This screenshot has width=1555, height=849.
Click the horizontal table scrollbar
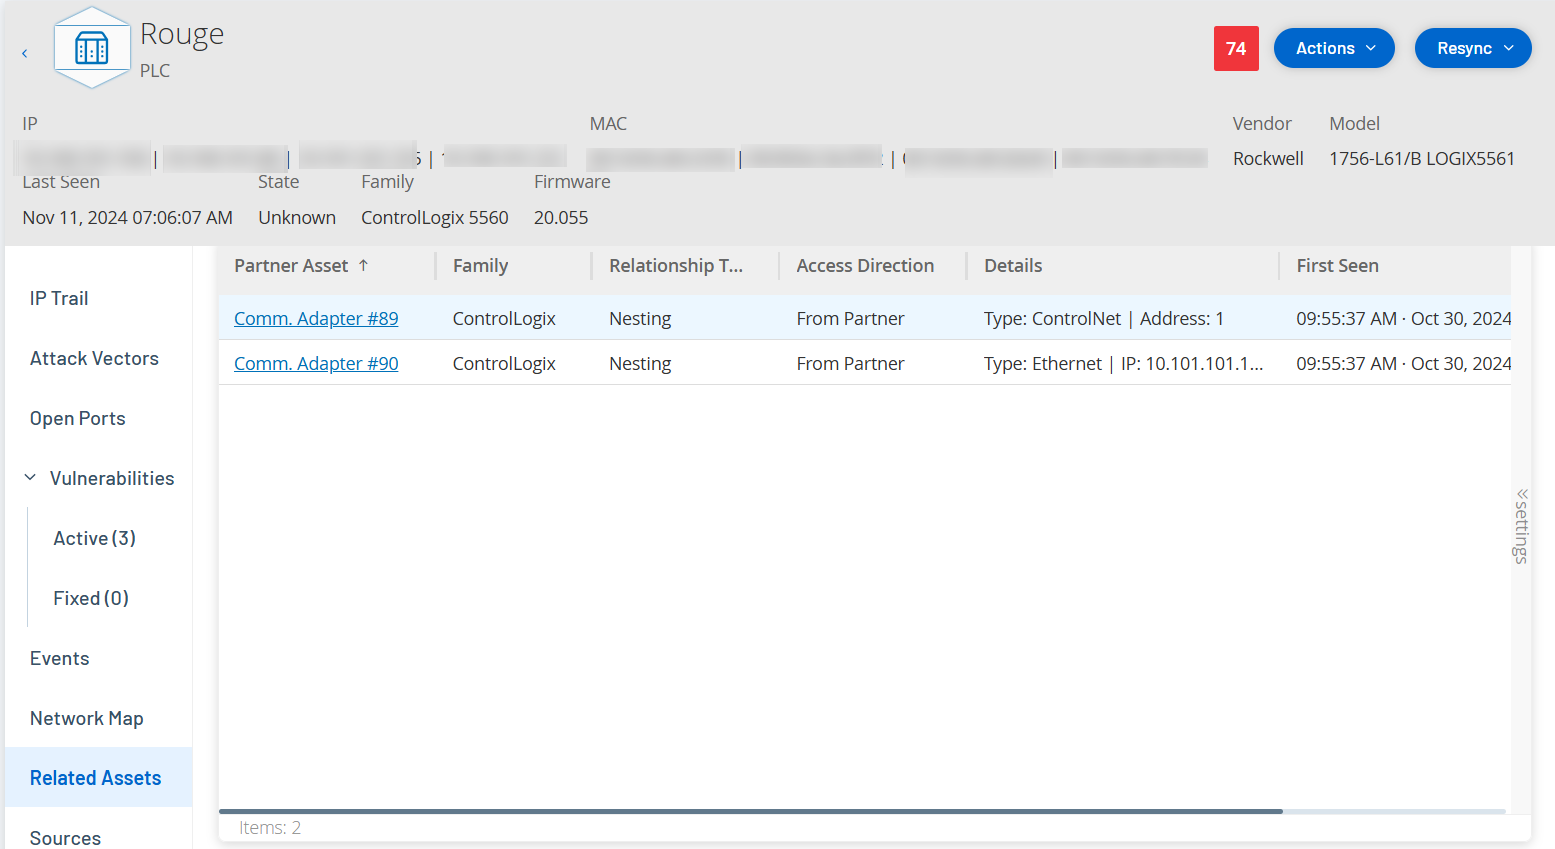[750, 811]
